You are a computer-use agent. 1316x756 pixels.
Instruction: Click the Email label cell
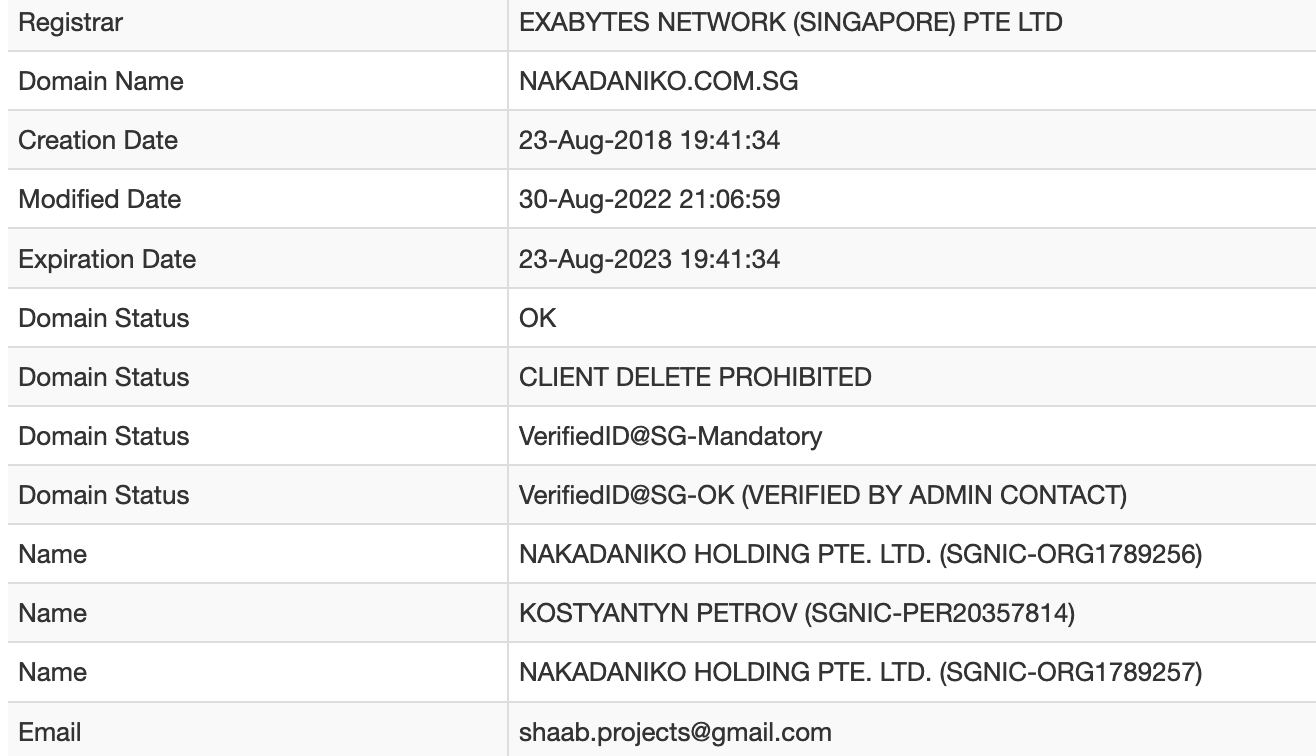(50, 732)
